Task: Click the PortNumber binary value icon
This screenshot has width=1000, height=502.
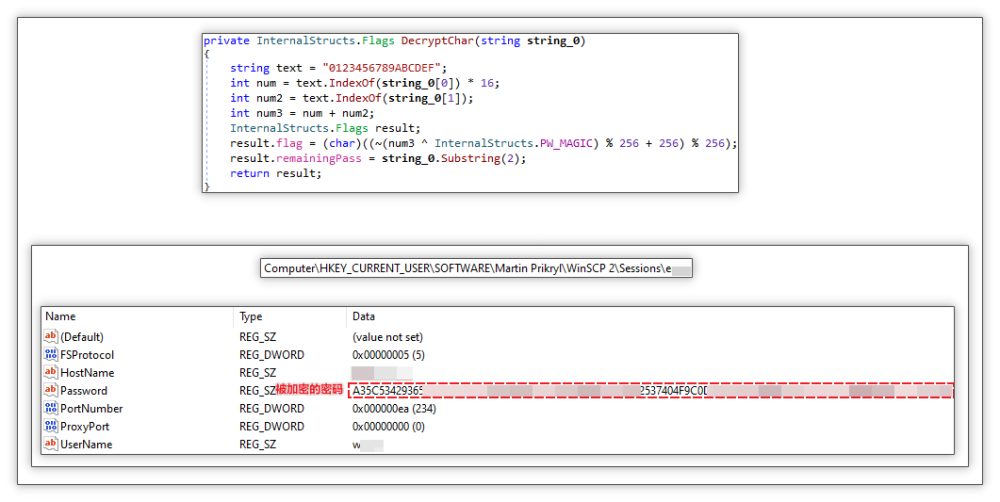Action: [51, 409]
